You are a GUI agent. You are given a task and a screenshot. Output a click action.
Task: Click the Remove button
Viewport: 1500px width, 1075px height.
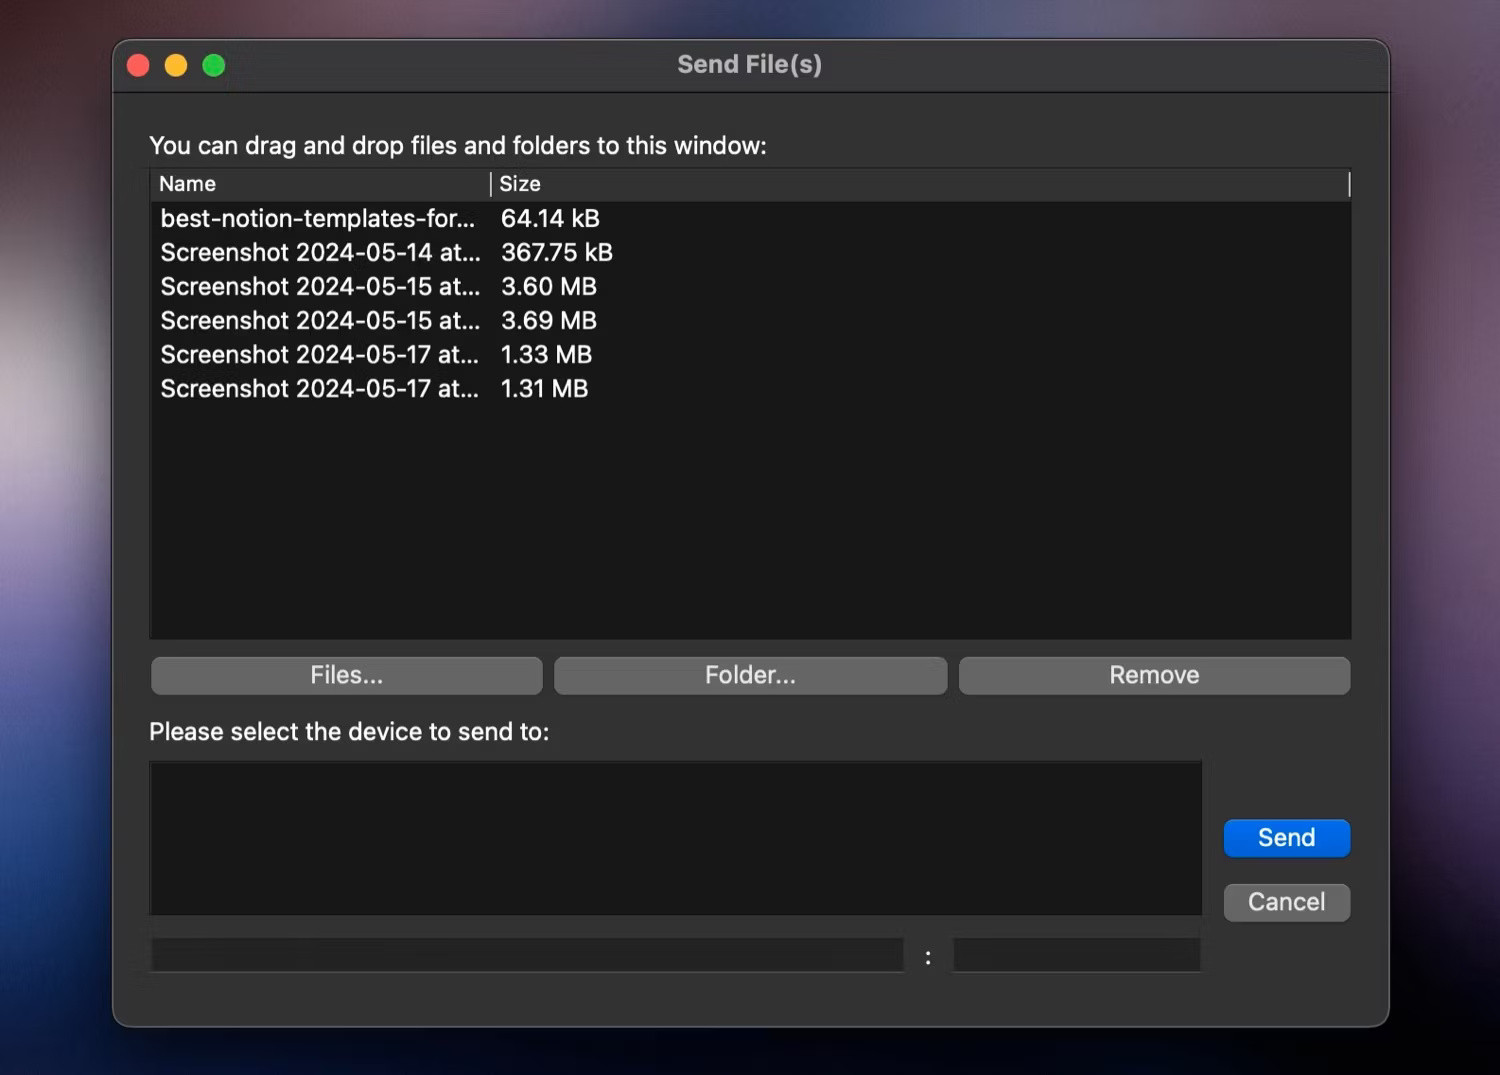[x=1154, y=675]
